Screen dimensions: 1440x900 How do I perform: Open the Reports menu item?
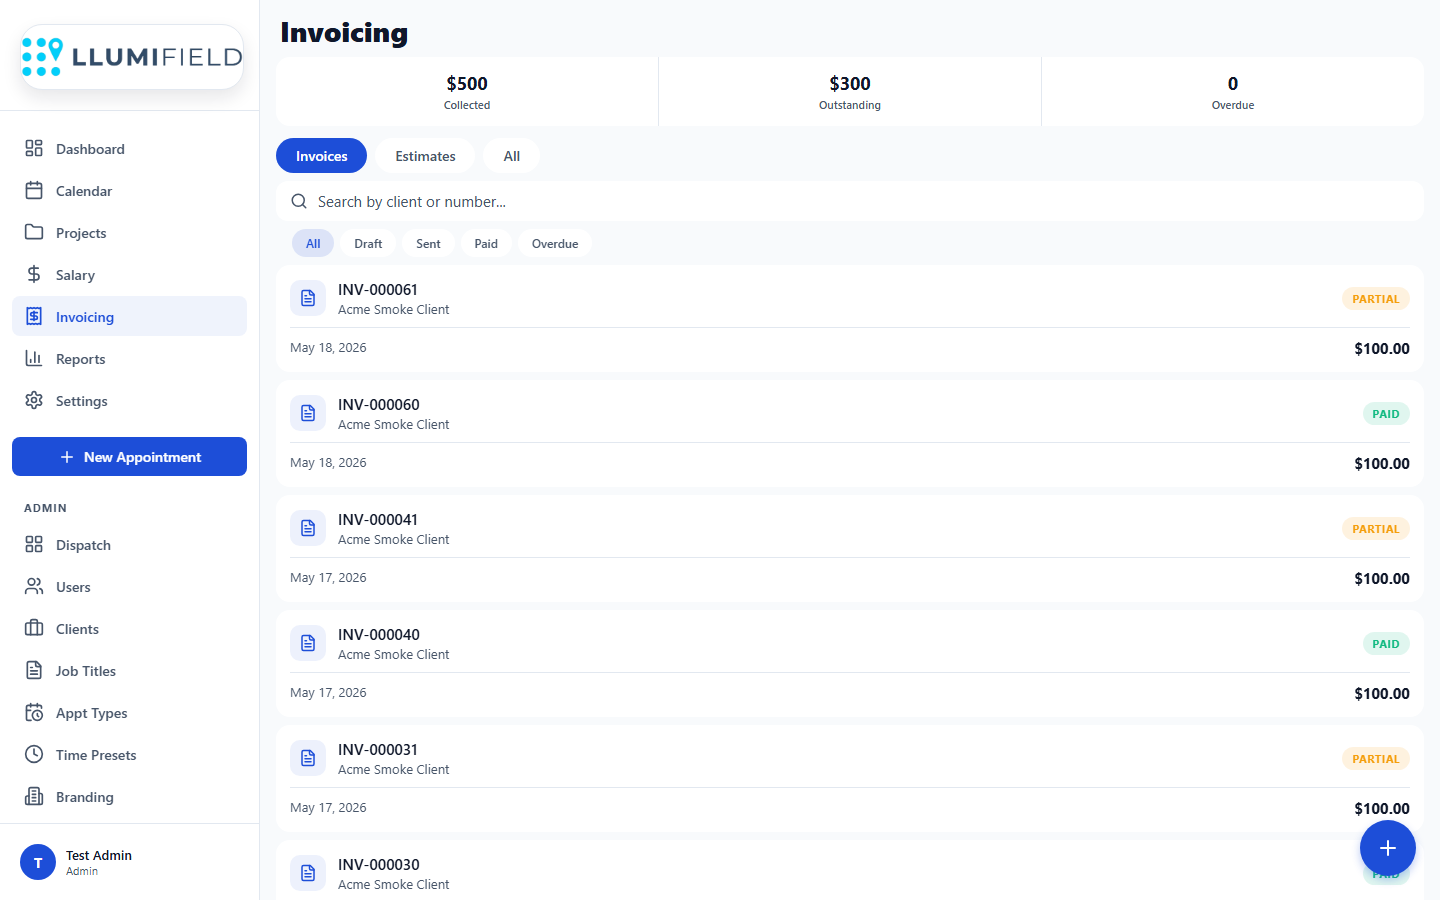pos(129,358)
